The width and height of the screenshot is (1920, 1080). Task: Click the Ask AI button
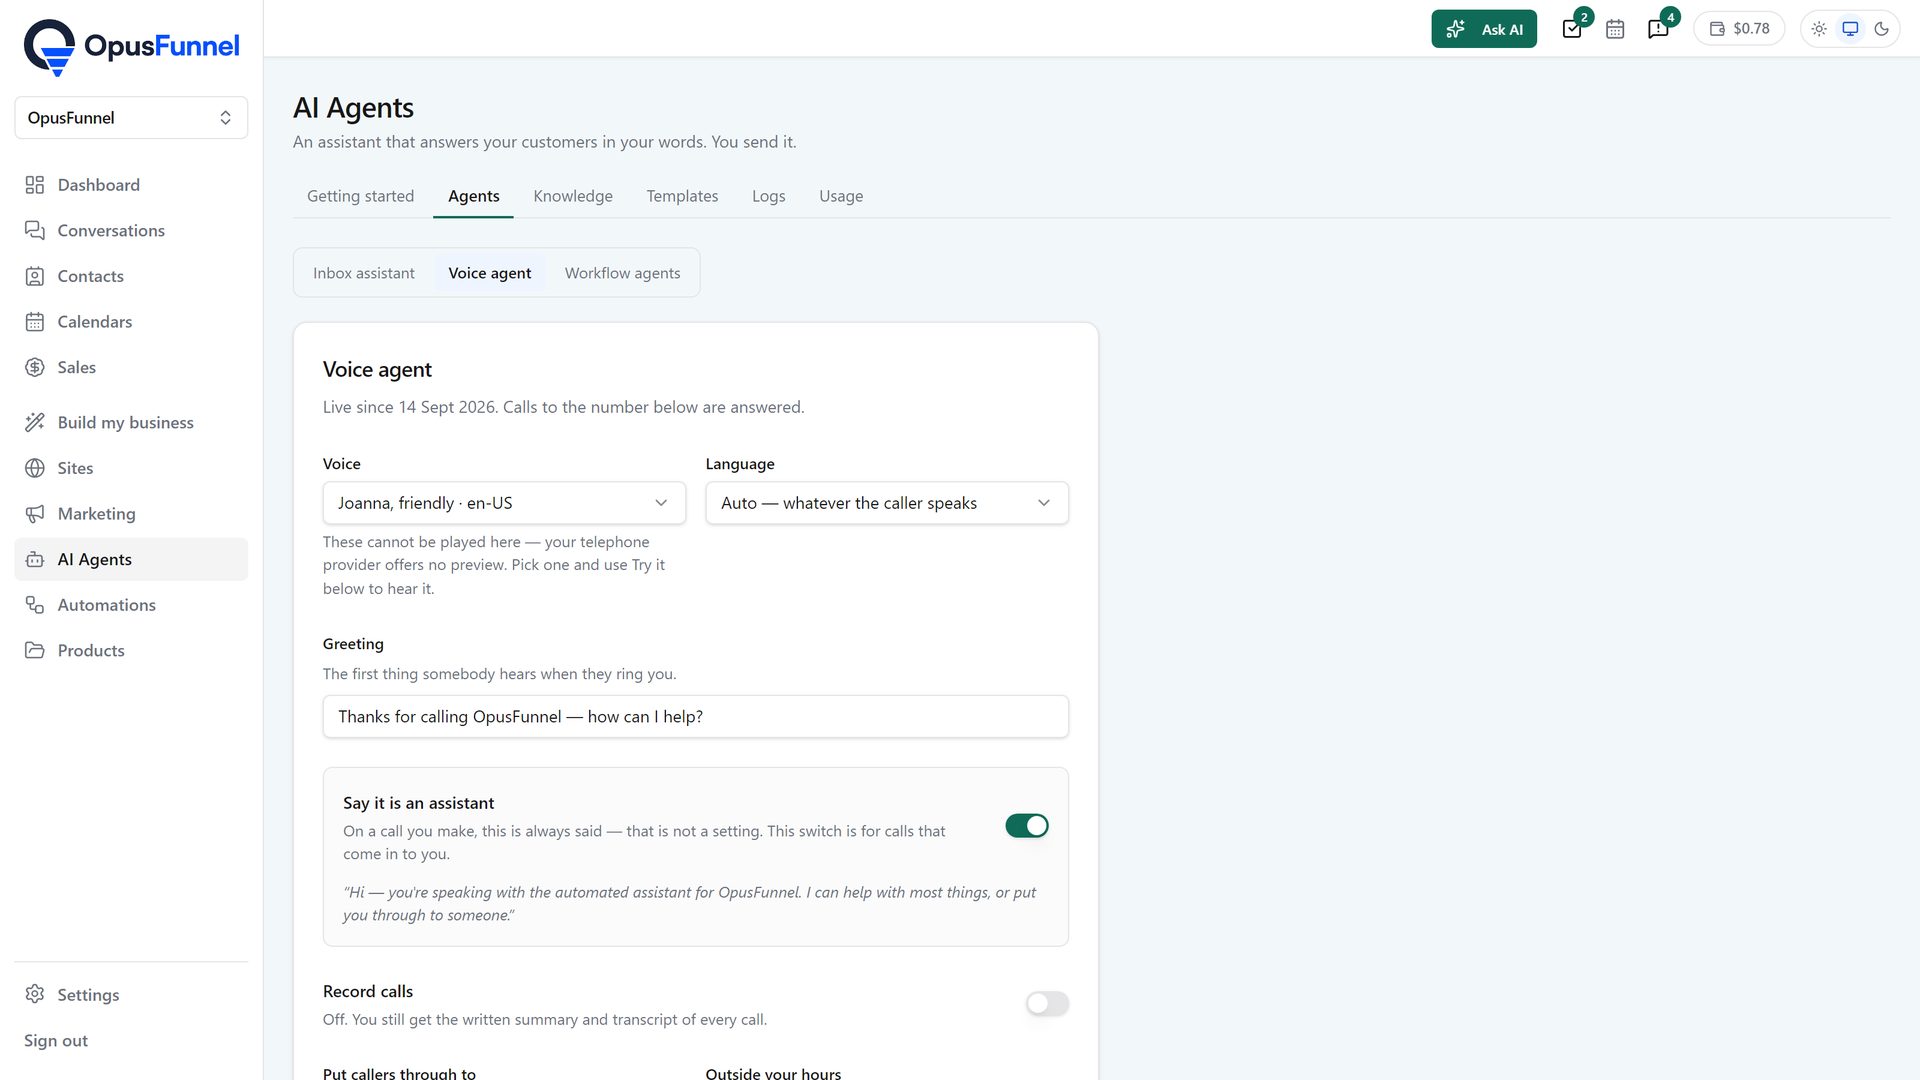pyautogui.click(x=1484, y=29)
